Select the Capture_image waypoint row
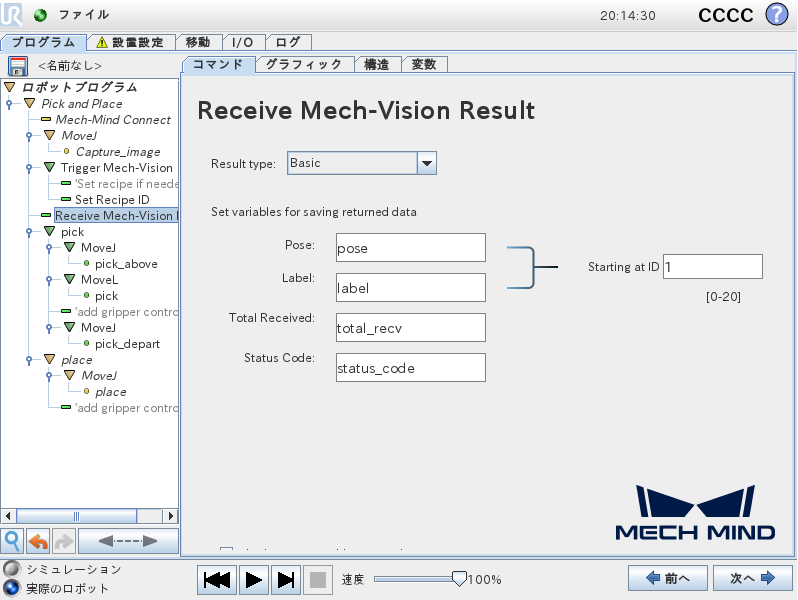 click(x=118, y=152)
